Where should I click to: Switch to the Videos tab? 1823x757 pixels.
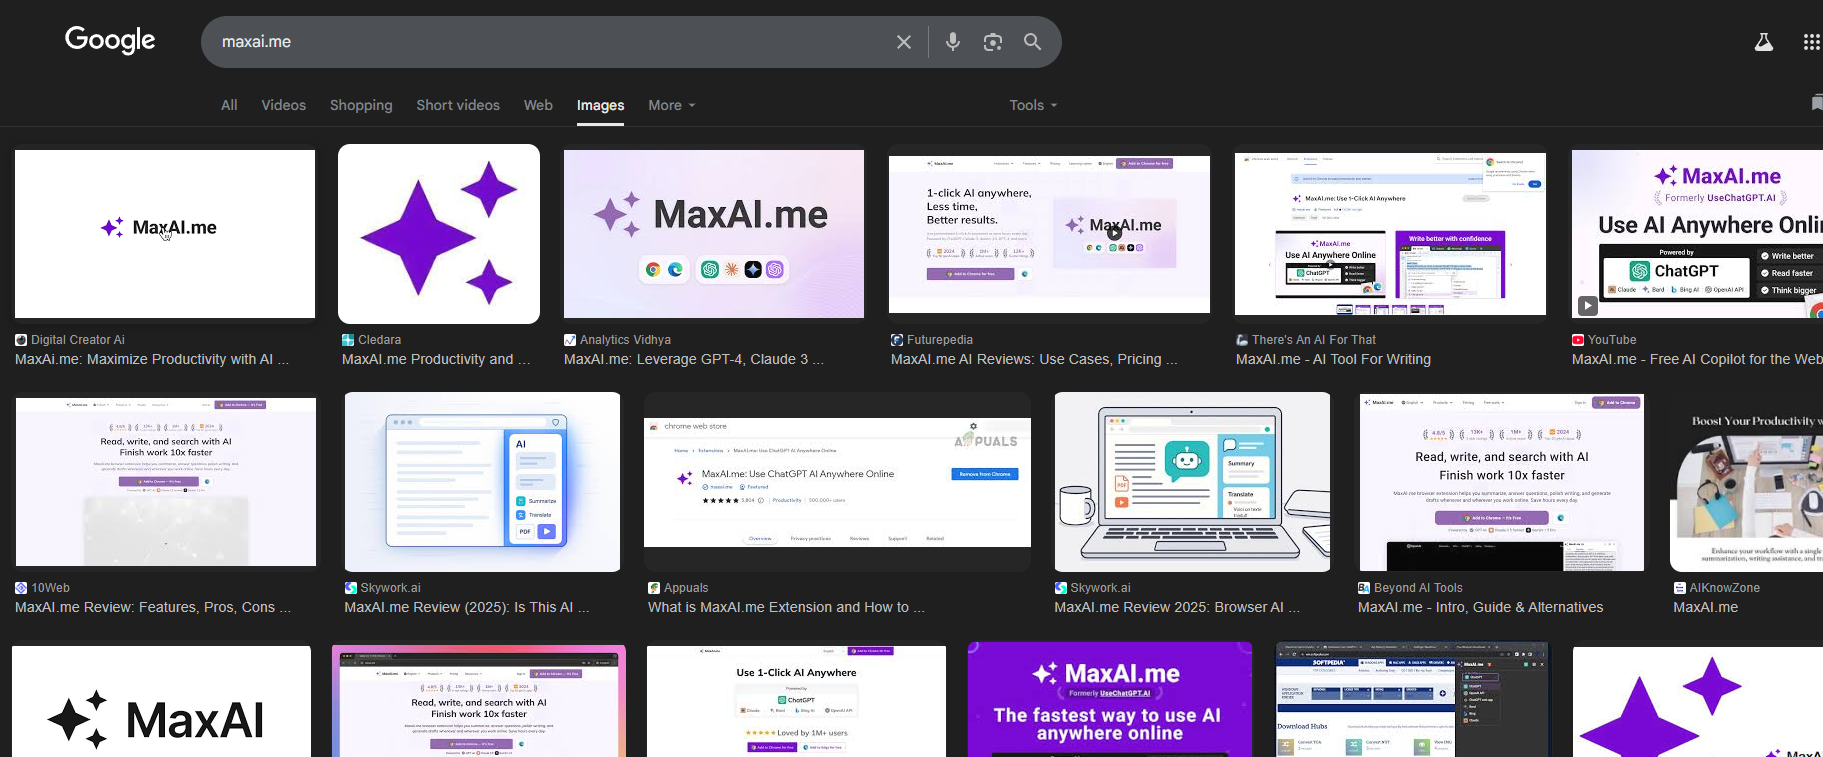point(284,105)
